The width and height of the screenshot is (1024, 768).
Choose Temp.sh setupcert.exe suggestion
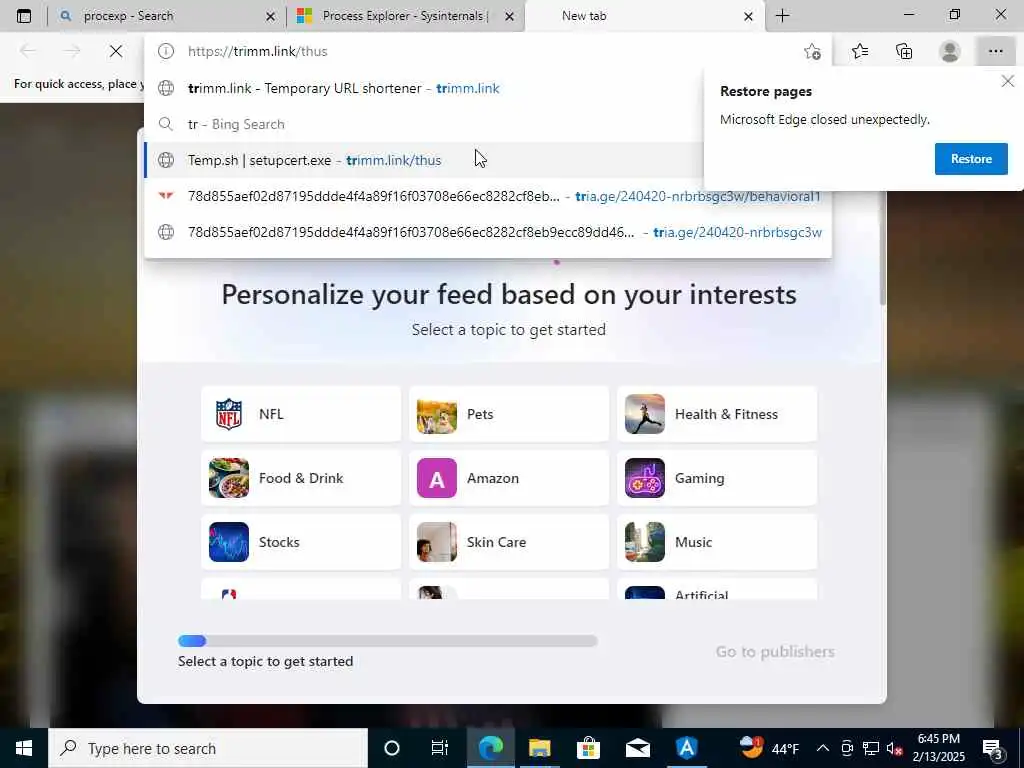[424, 160]
